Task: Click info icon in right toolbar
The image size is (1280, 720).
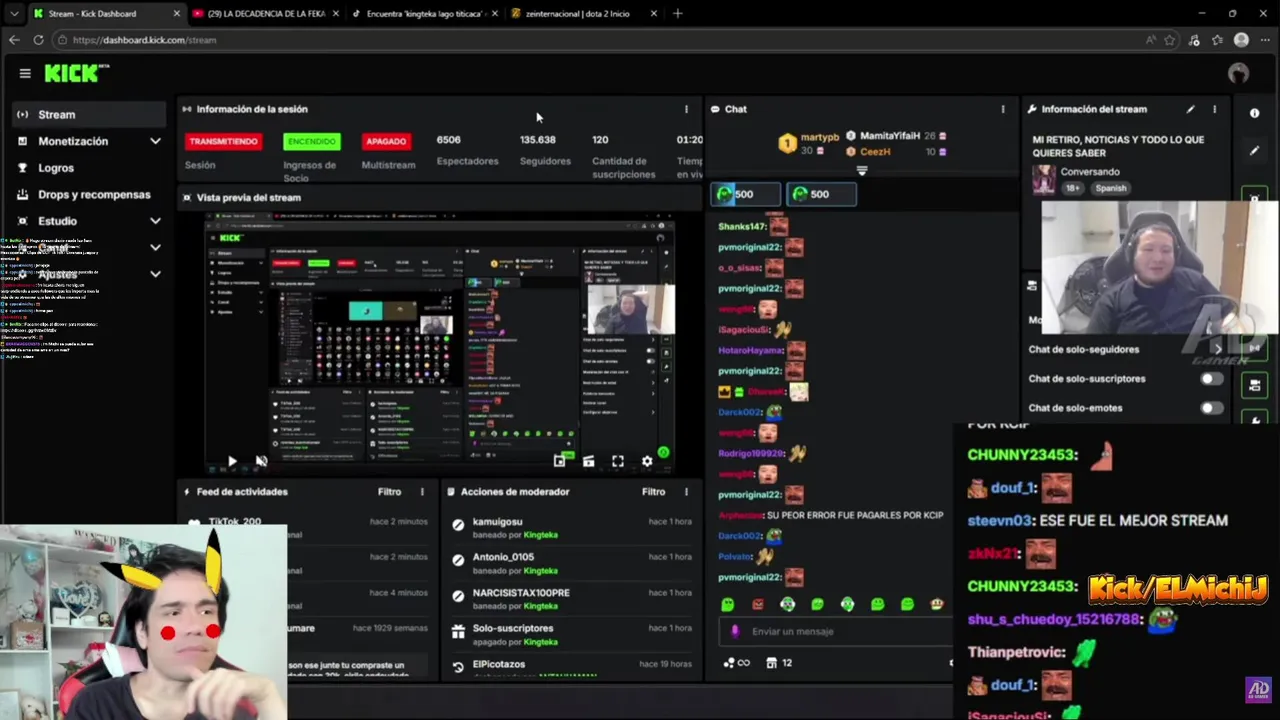Action: click(x=1254, y=113)
